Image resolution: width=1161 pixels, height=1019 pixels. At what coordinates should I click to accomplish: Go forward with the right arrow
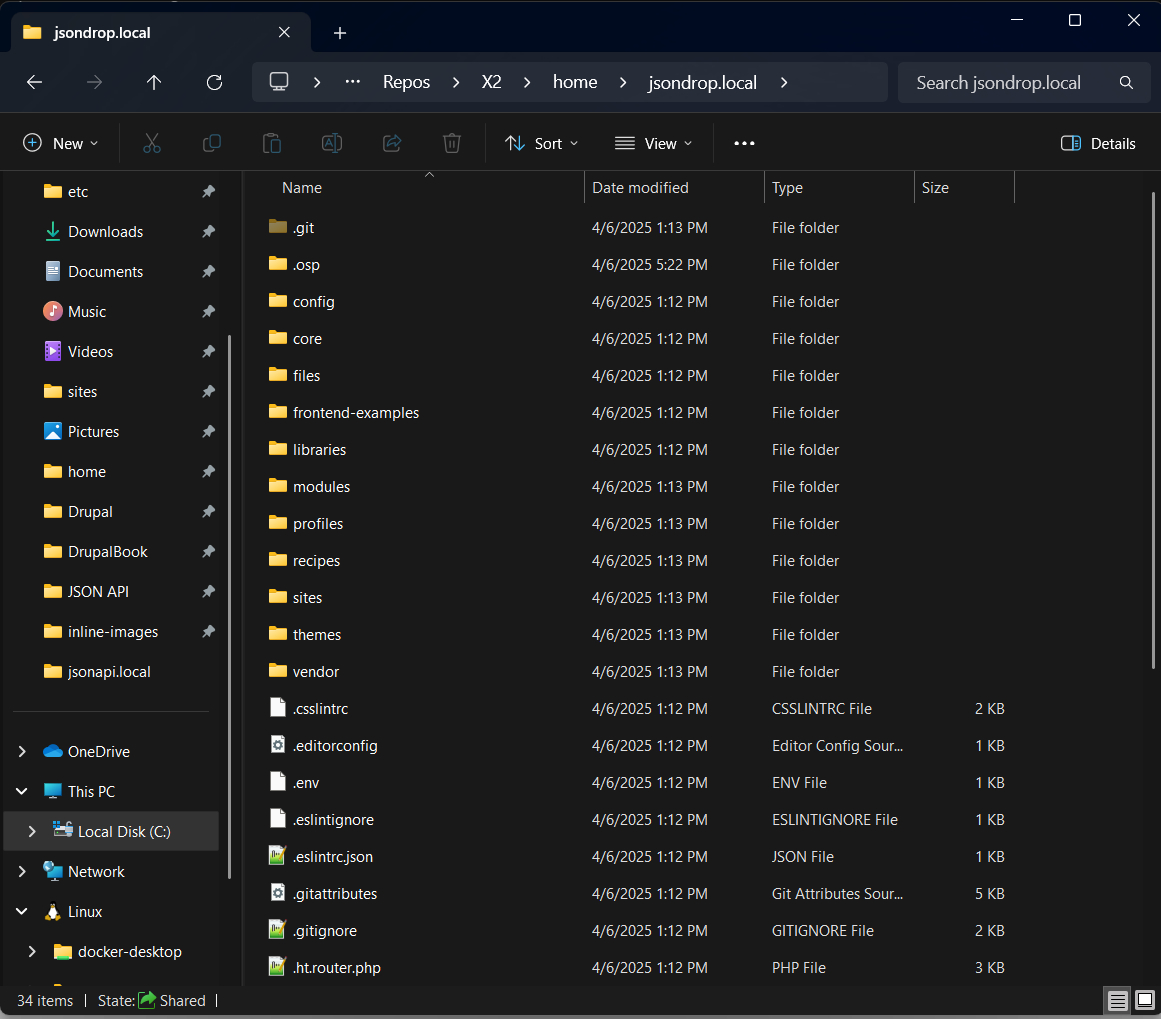[x=94, y=82]
